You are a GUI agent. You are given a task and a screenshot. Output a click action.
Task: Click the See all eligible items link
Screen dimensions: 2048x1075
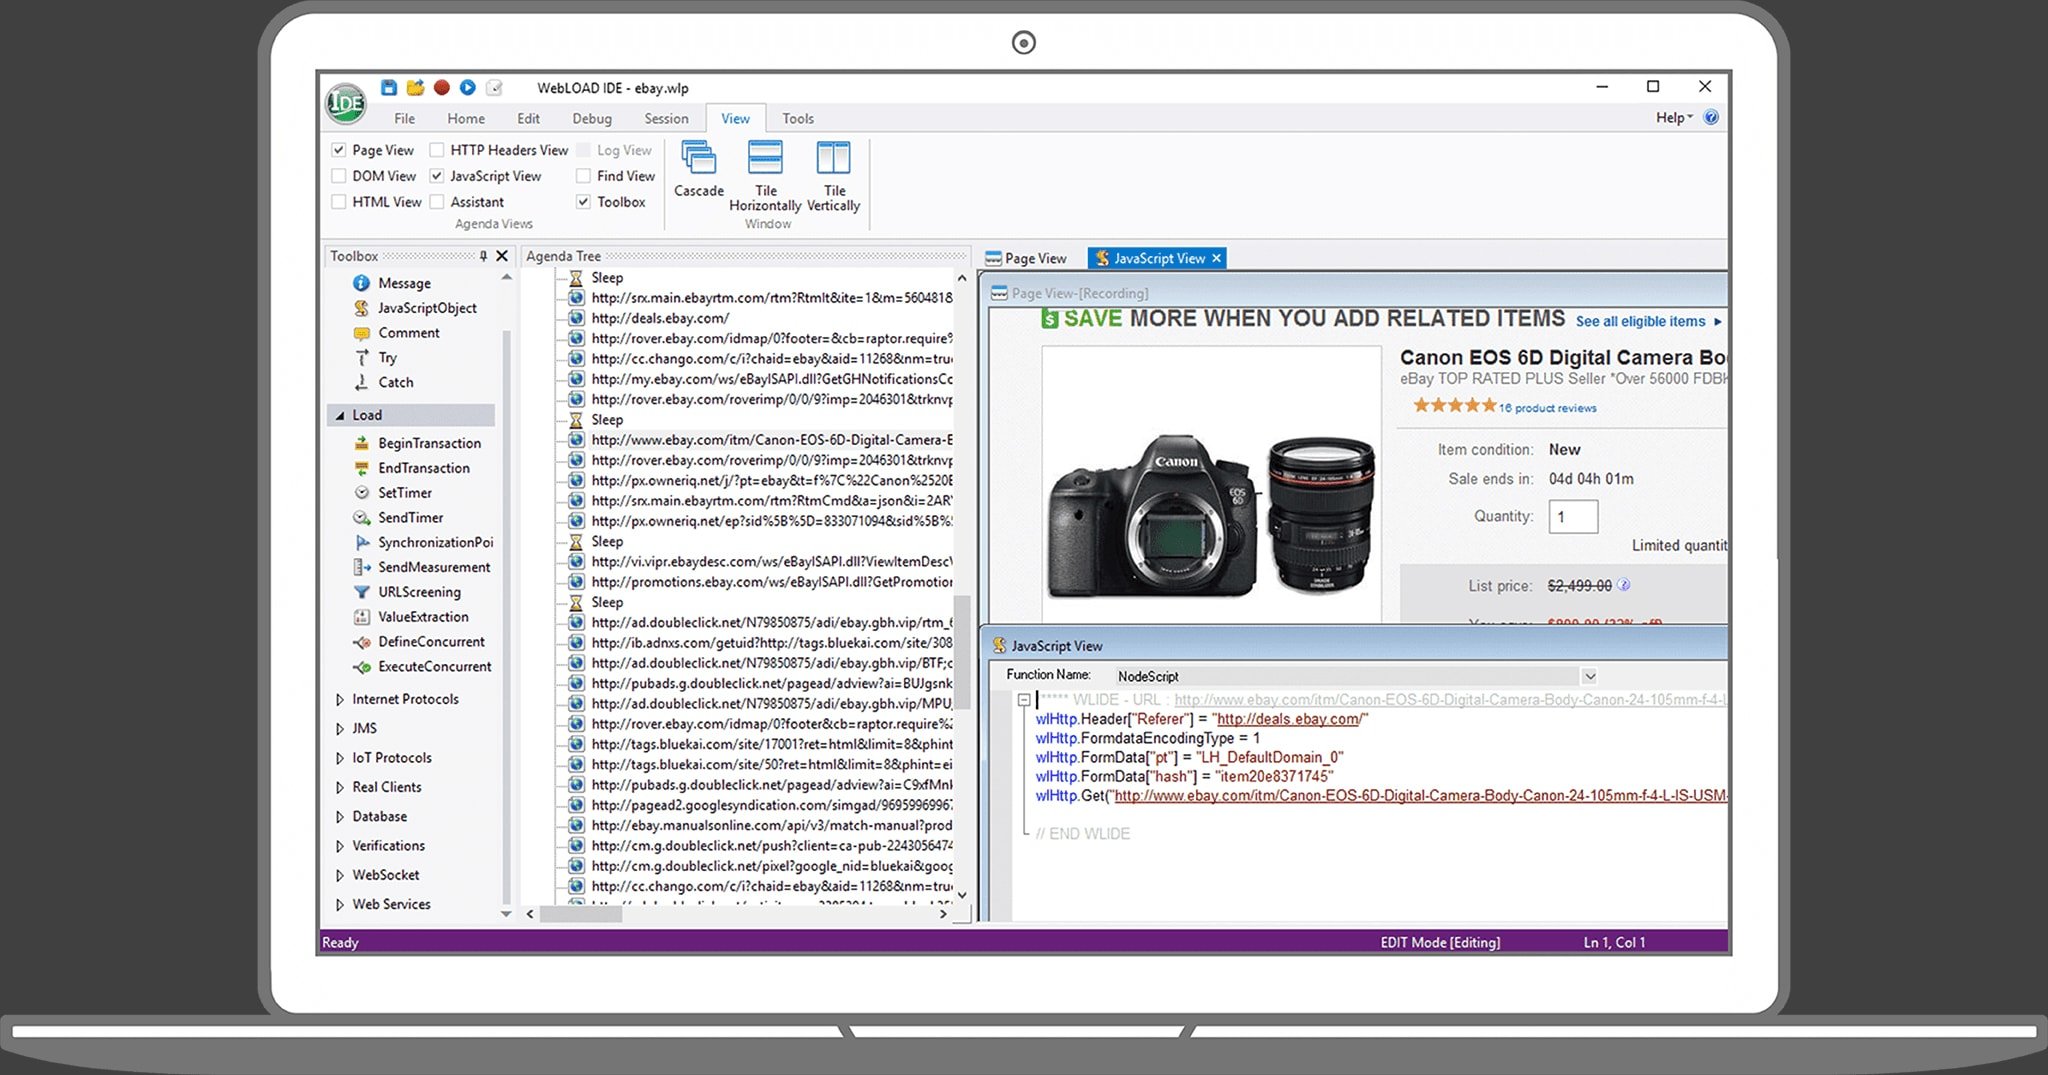pyautogui.click(x=1640, y=322)
